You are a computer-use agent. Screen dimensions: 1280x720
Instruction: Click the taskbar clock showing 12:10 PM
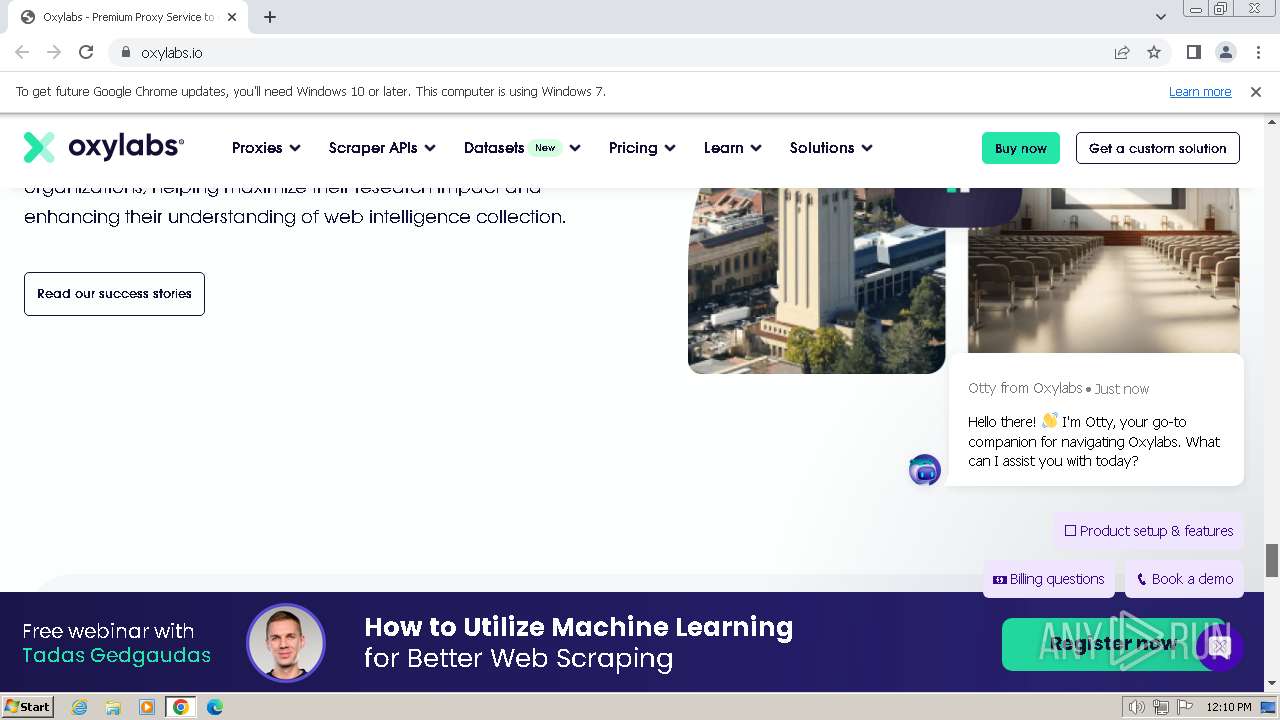[x=1228, y=707]
